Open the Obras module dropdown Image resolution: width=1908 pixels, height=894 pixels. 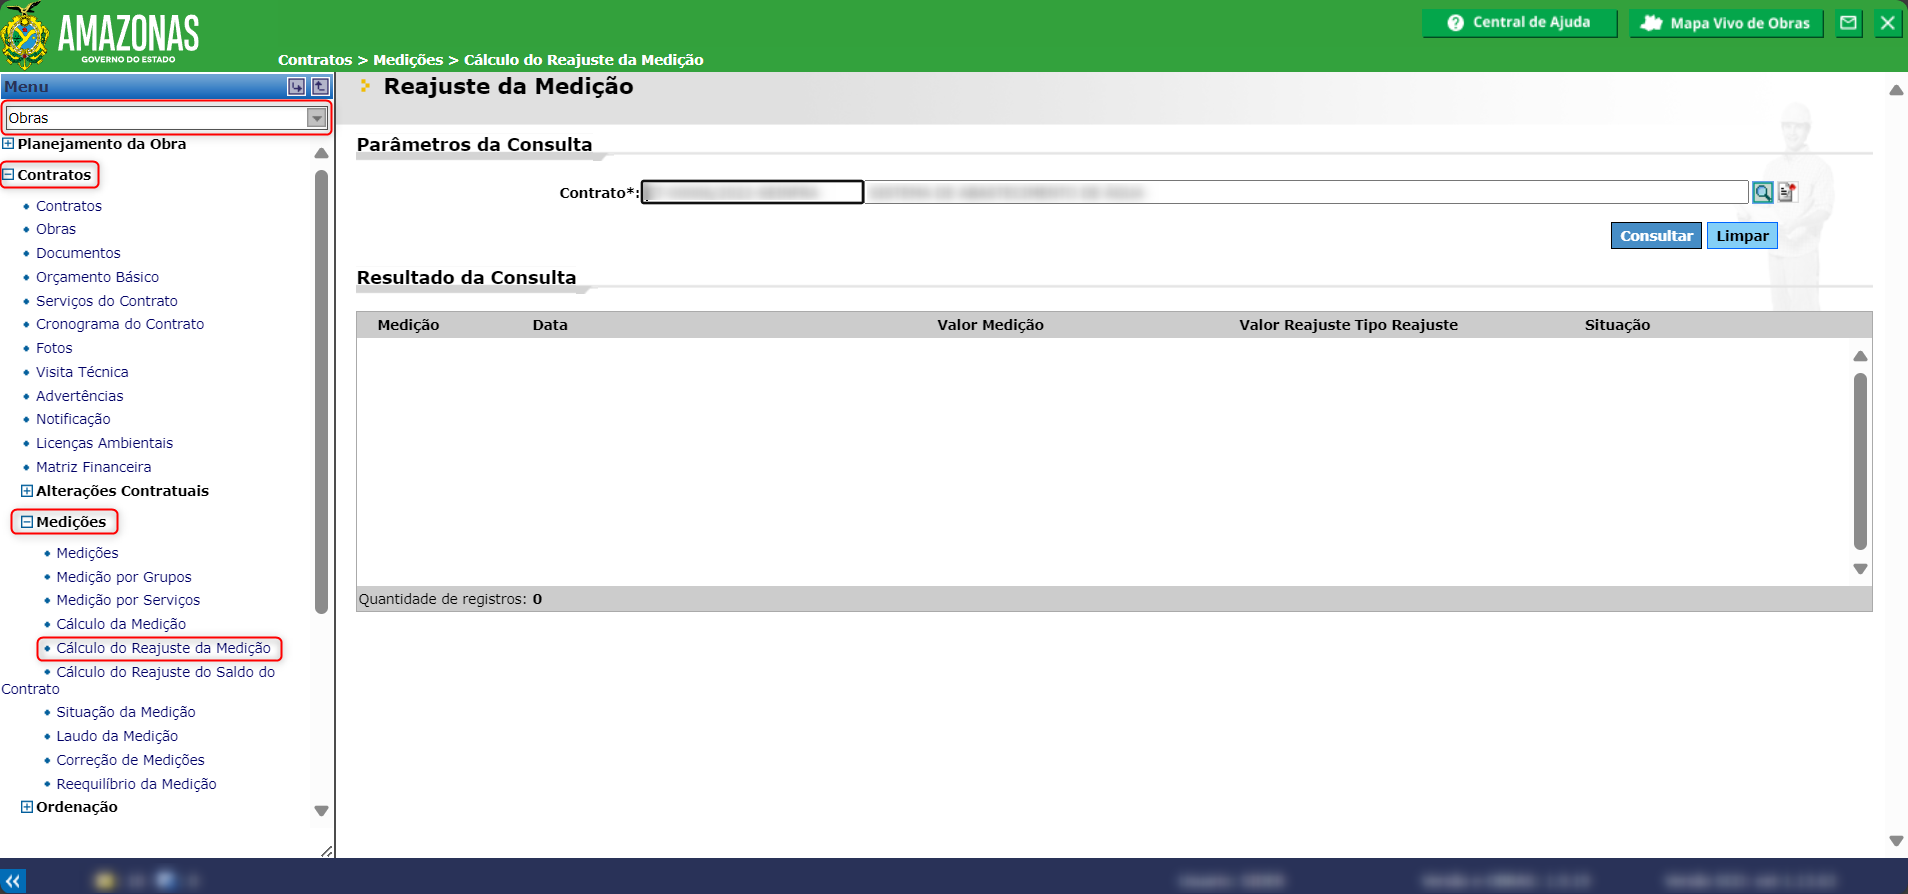[317, 118]
